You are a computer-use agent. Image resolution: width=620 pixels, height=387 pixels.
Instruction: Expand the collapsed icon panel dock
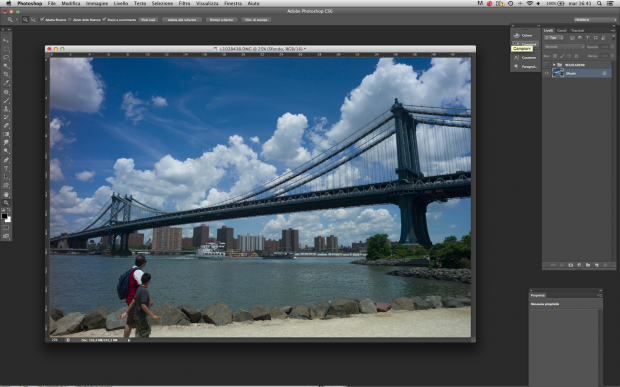coord(539,26)
